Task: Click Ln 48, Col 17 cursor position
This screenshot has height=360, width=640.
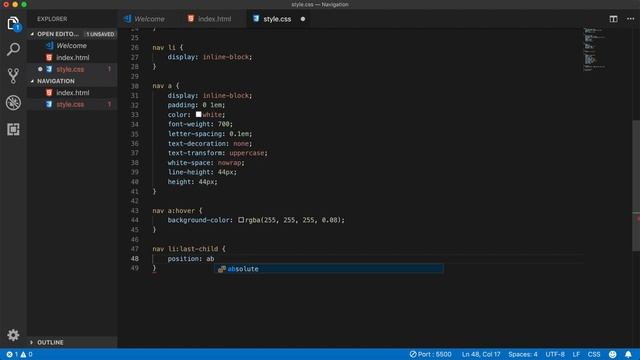Action: point(481,354)
